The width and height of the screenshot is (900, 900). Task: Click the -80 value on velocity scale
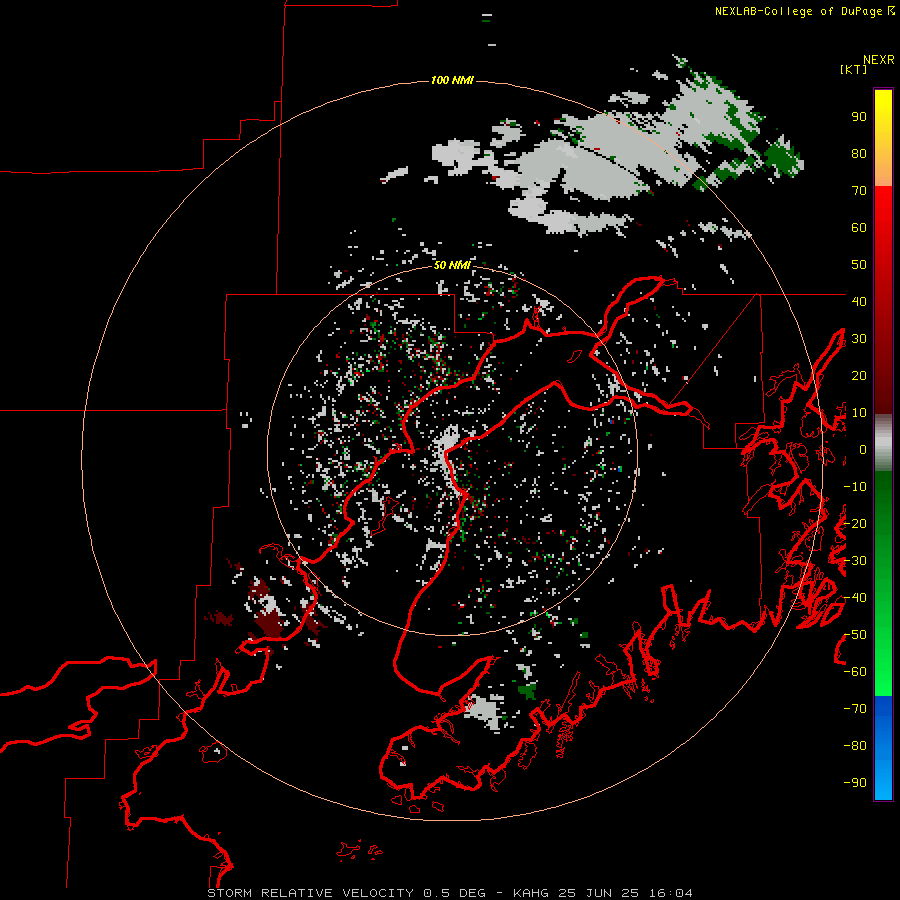point(855,746)
